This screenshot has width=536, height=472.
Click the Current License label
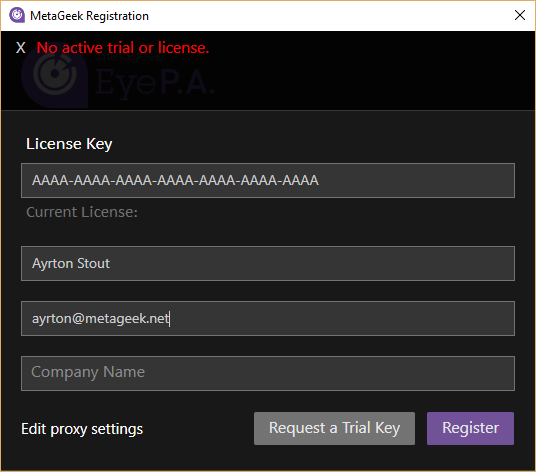82,212
